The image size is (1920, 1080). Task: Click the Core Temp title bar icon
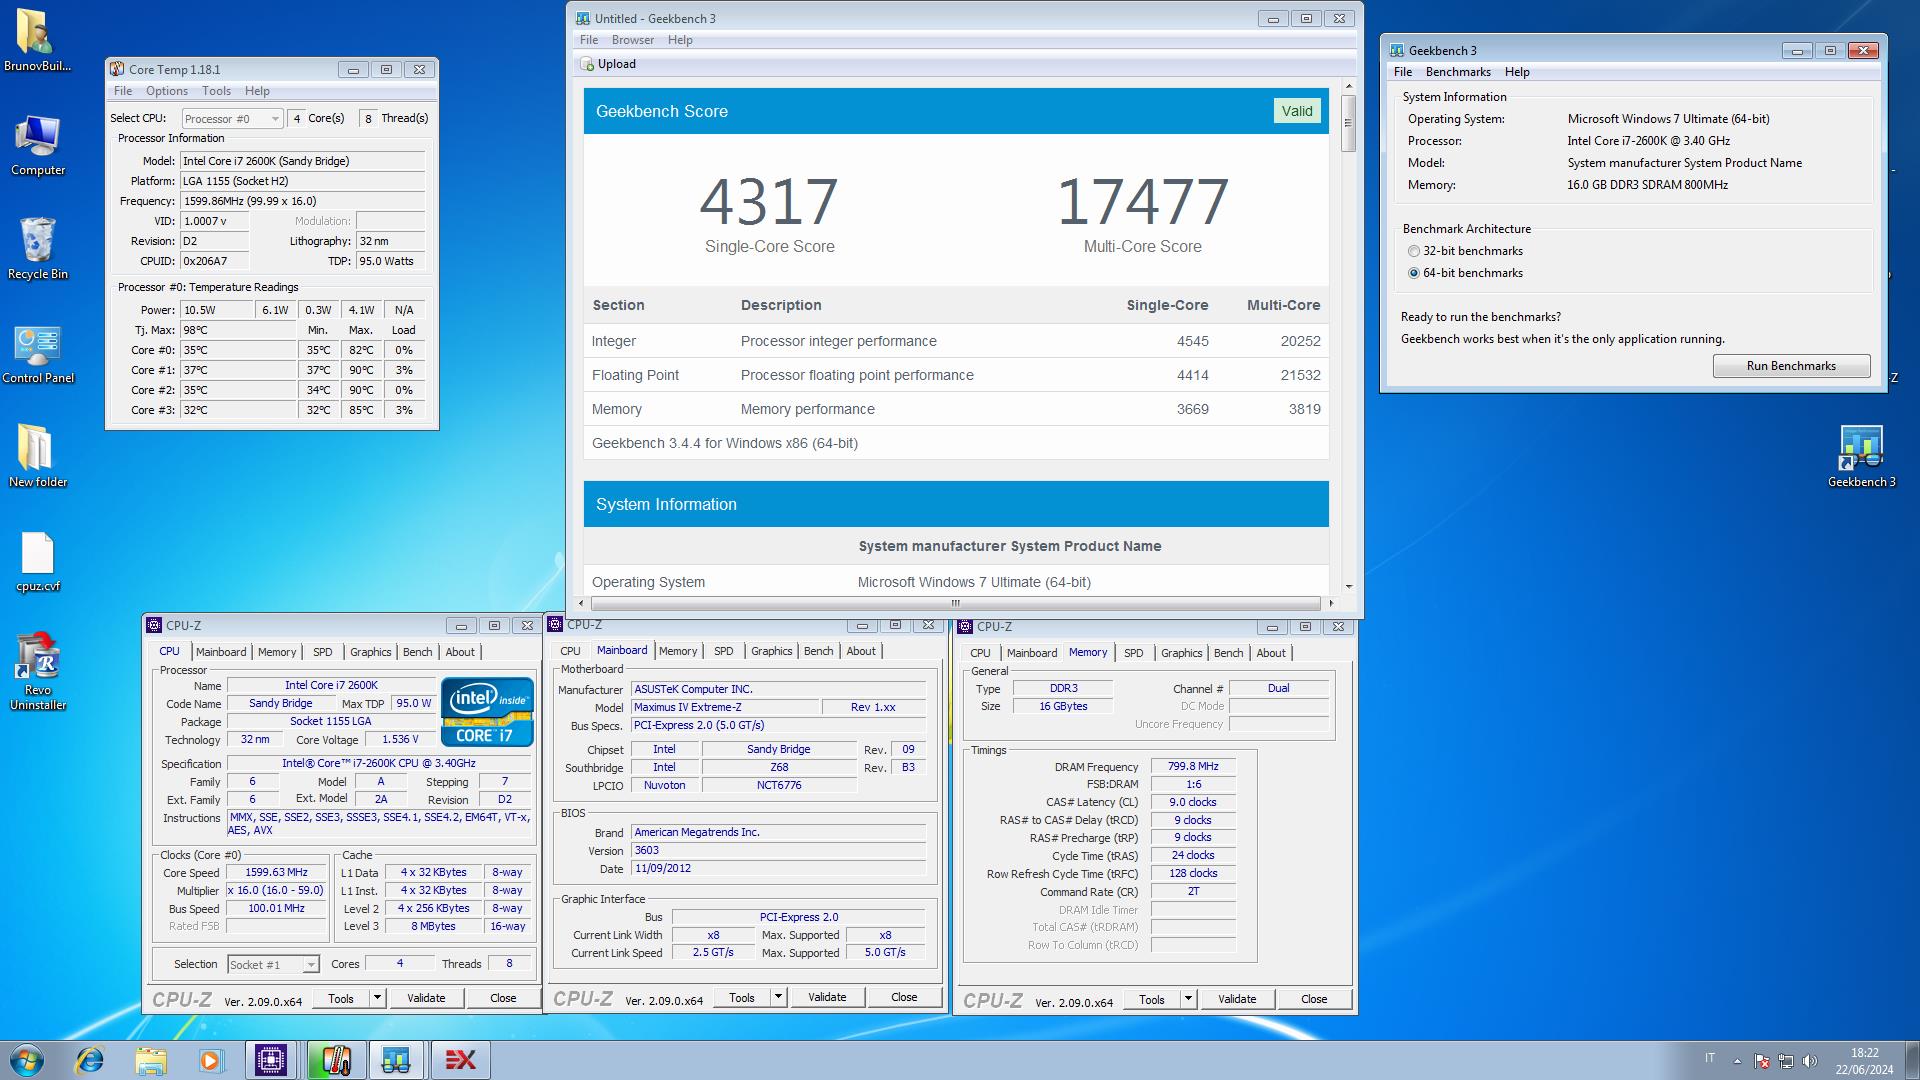tap(117, 69)
